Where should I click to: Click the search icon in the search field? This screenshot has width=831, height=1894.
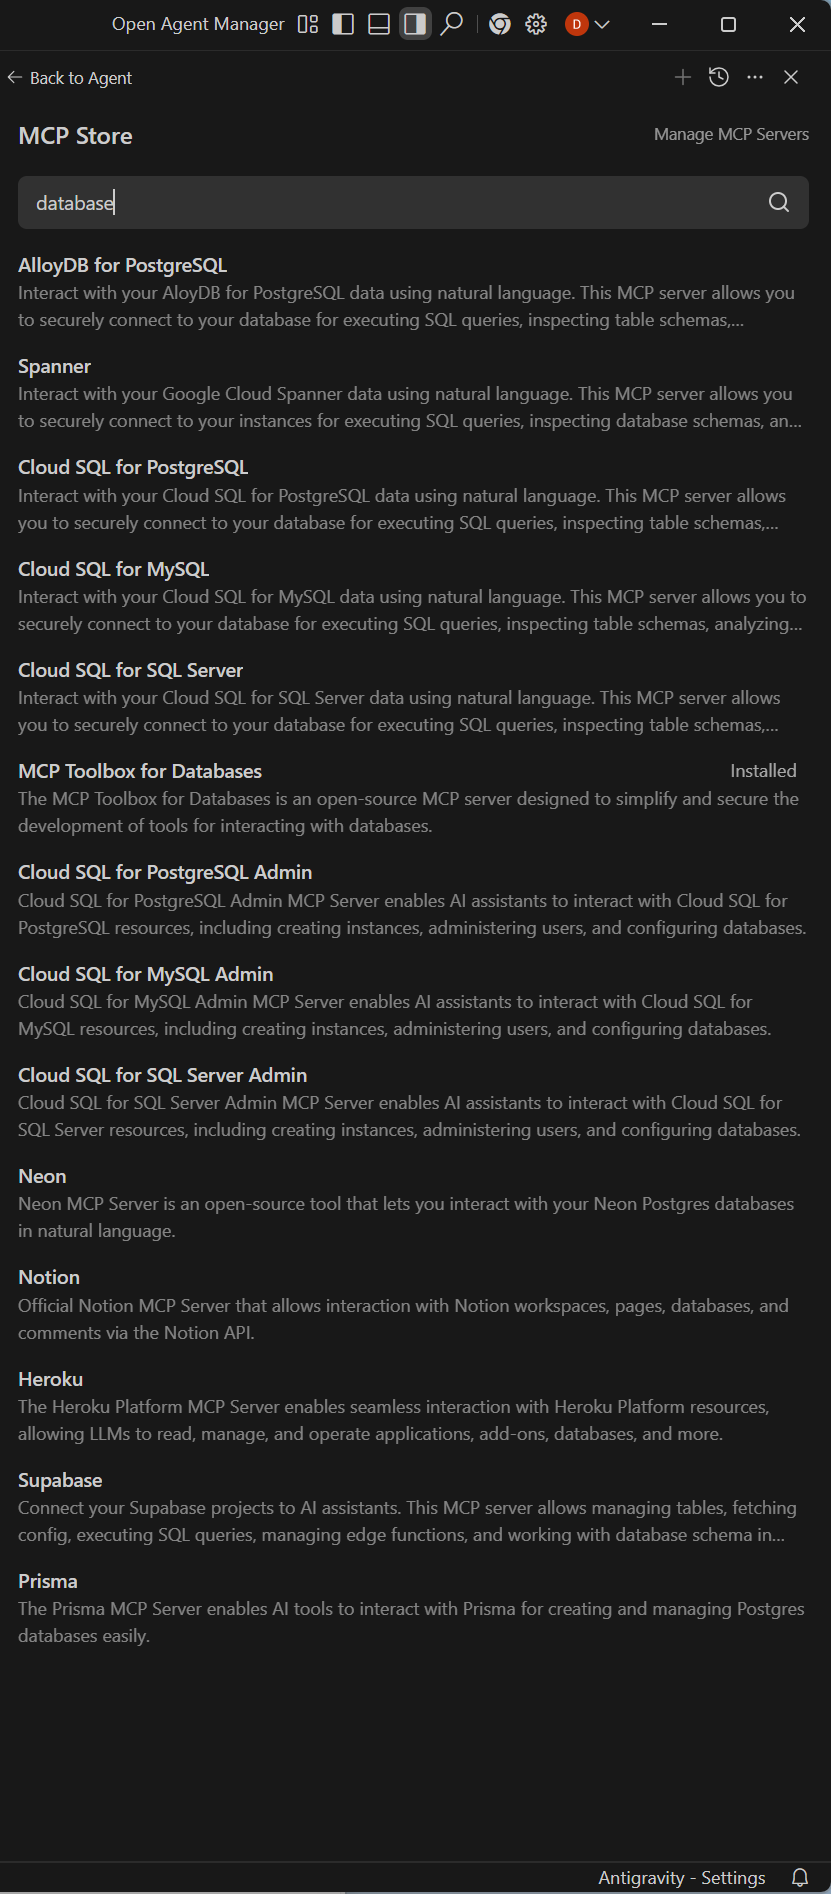[779, 203]
